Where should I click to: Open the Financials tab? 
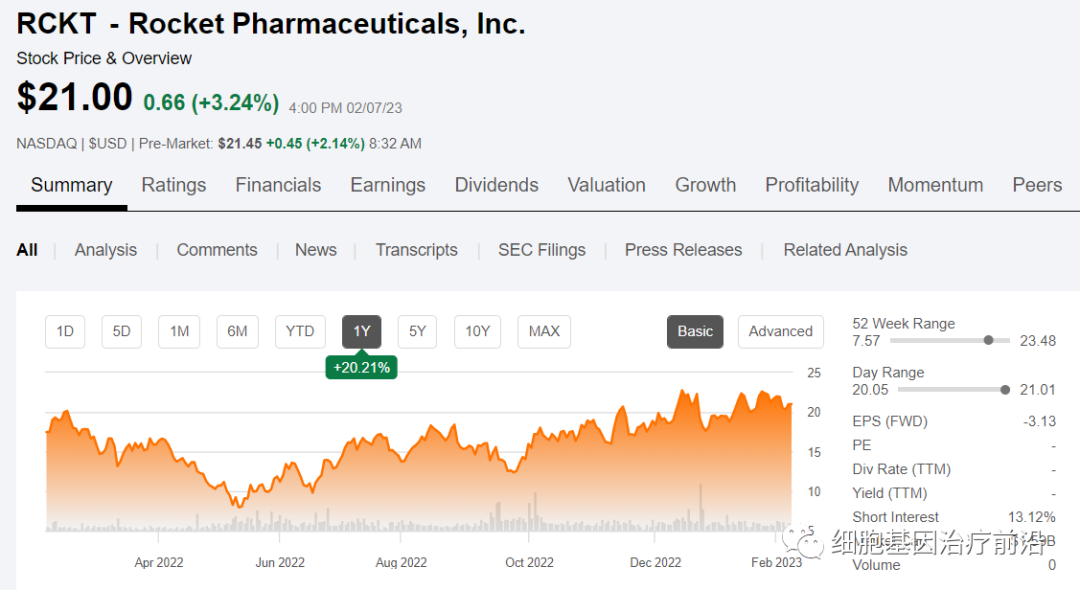coord(278,185)
